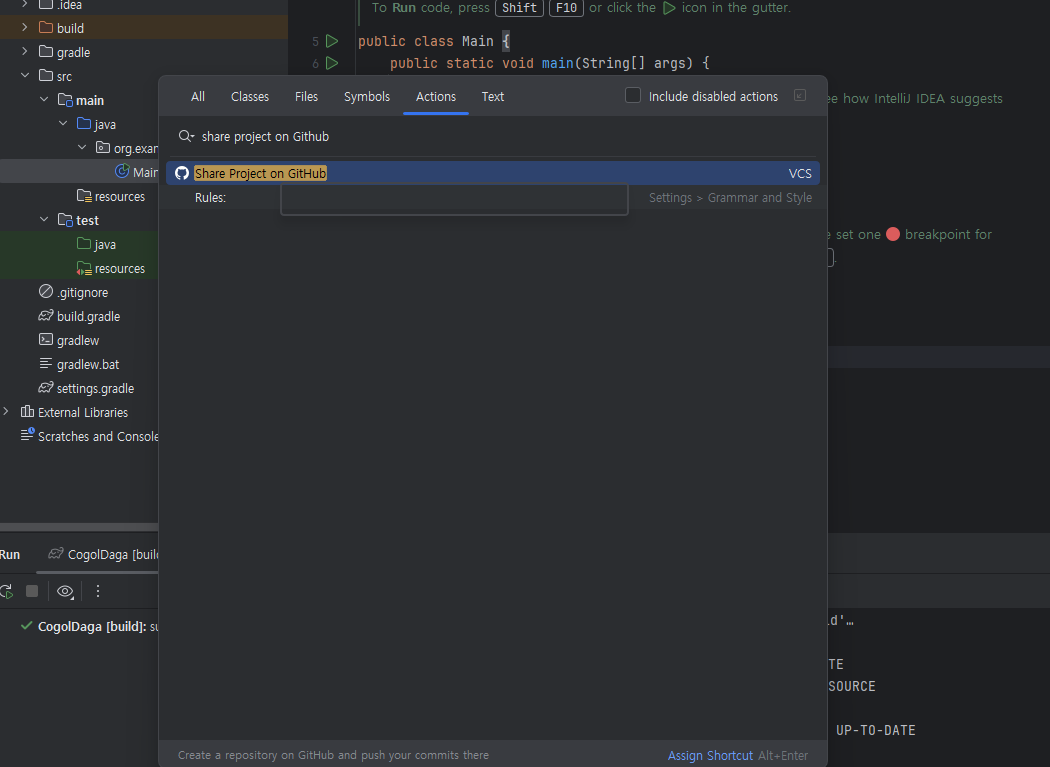Select the Rules: Grammar and Style result
Image resolution: width=1050 pixels, height=767 pixels.
[x=492, y=198]
